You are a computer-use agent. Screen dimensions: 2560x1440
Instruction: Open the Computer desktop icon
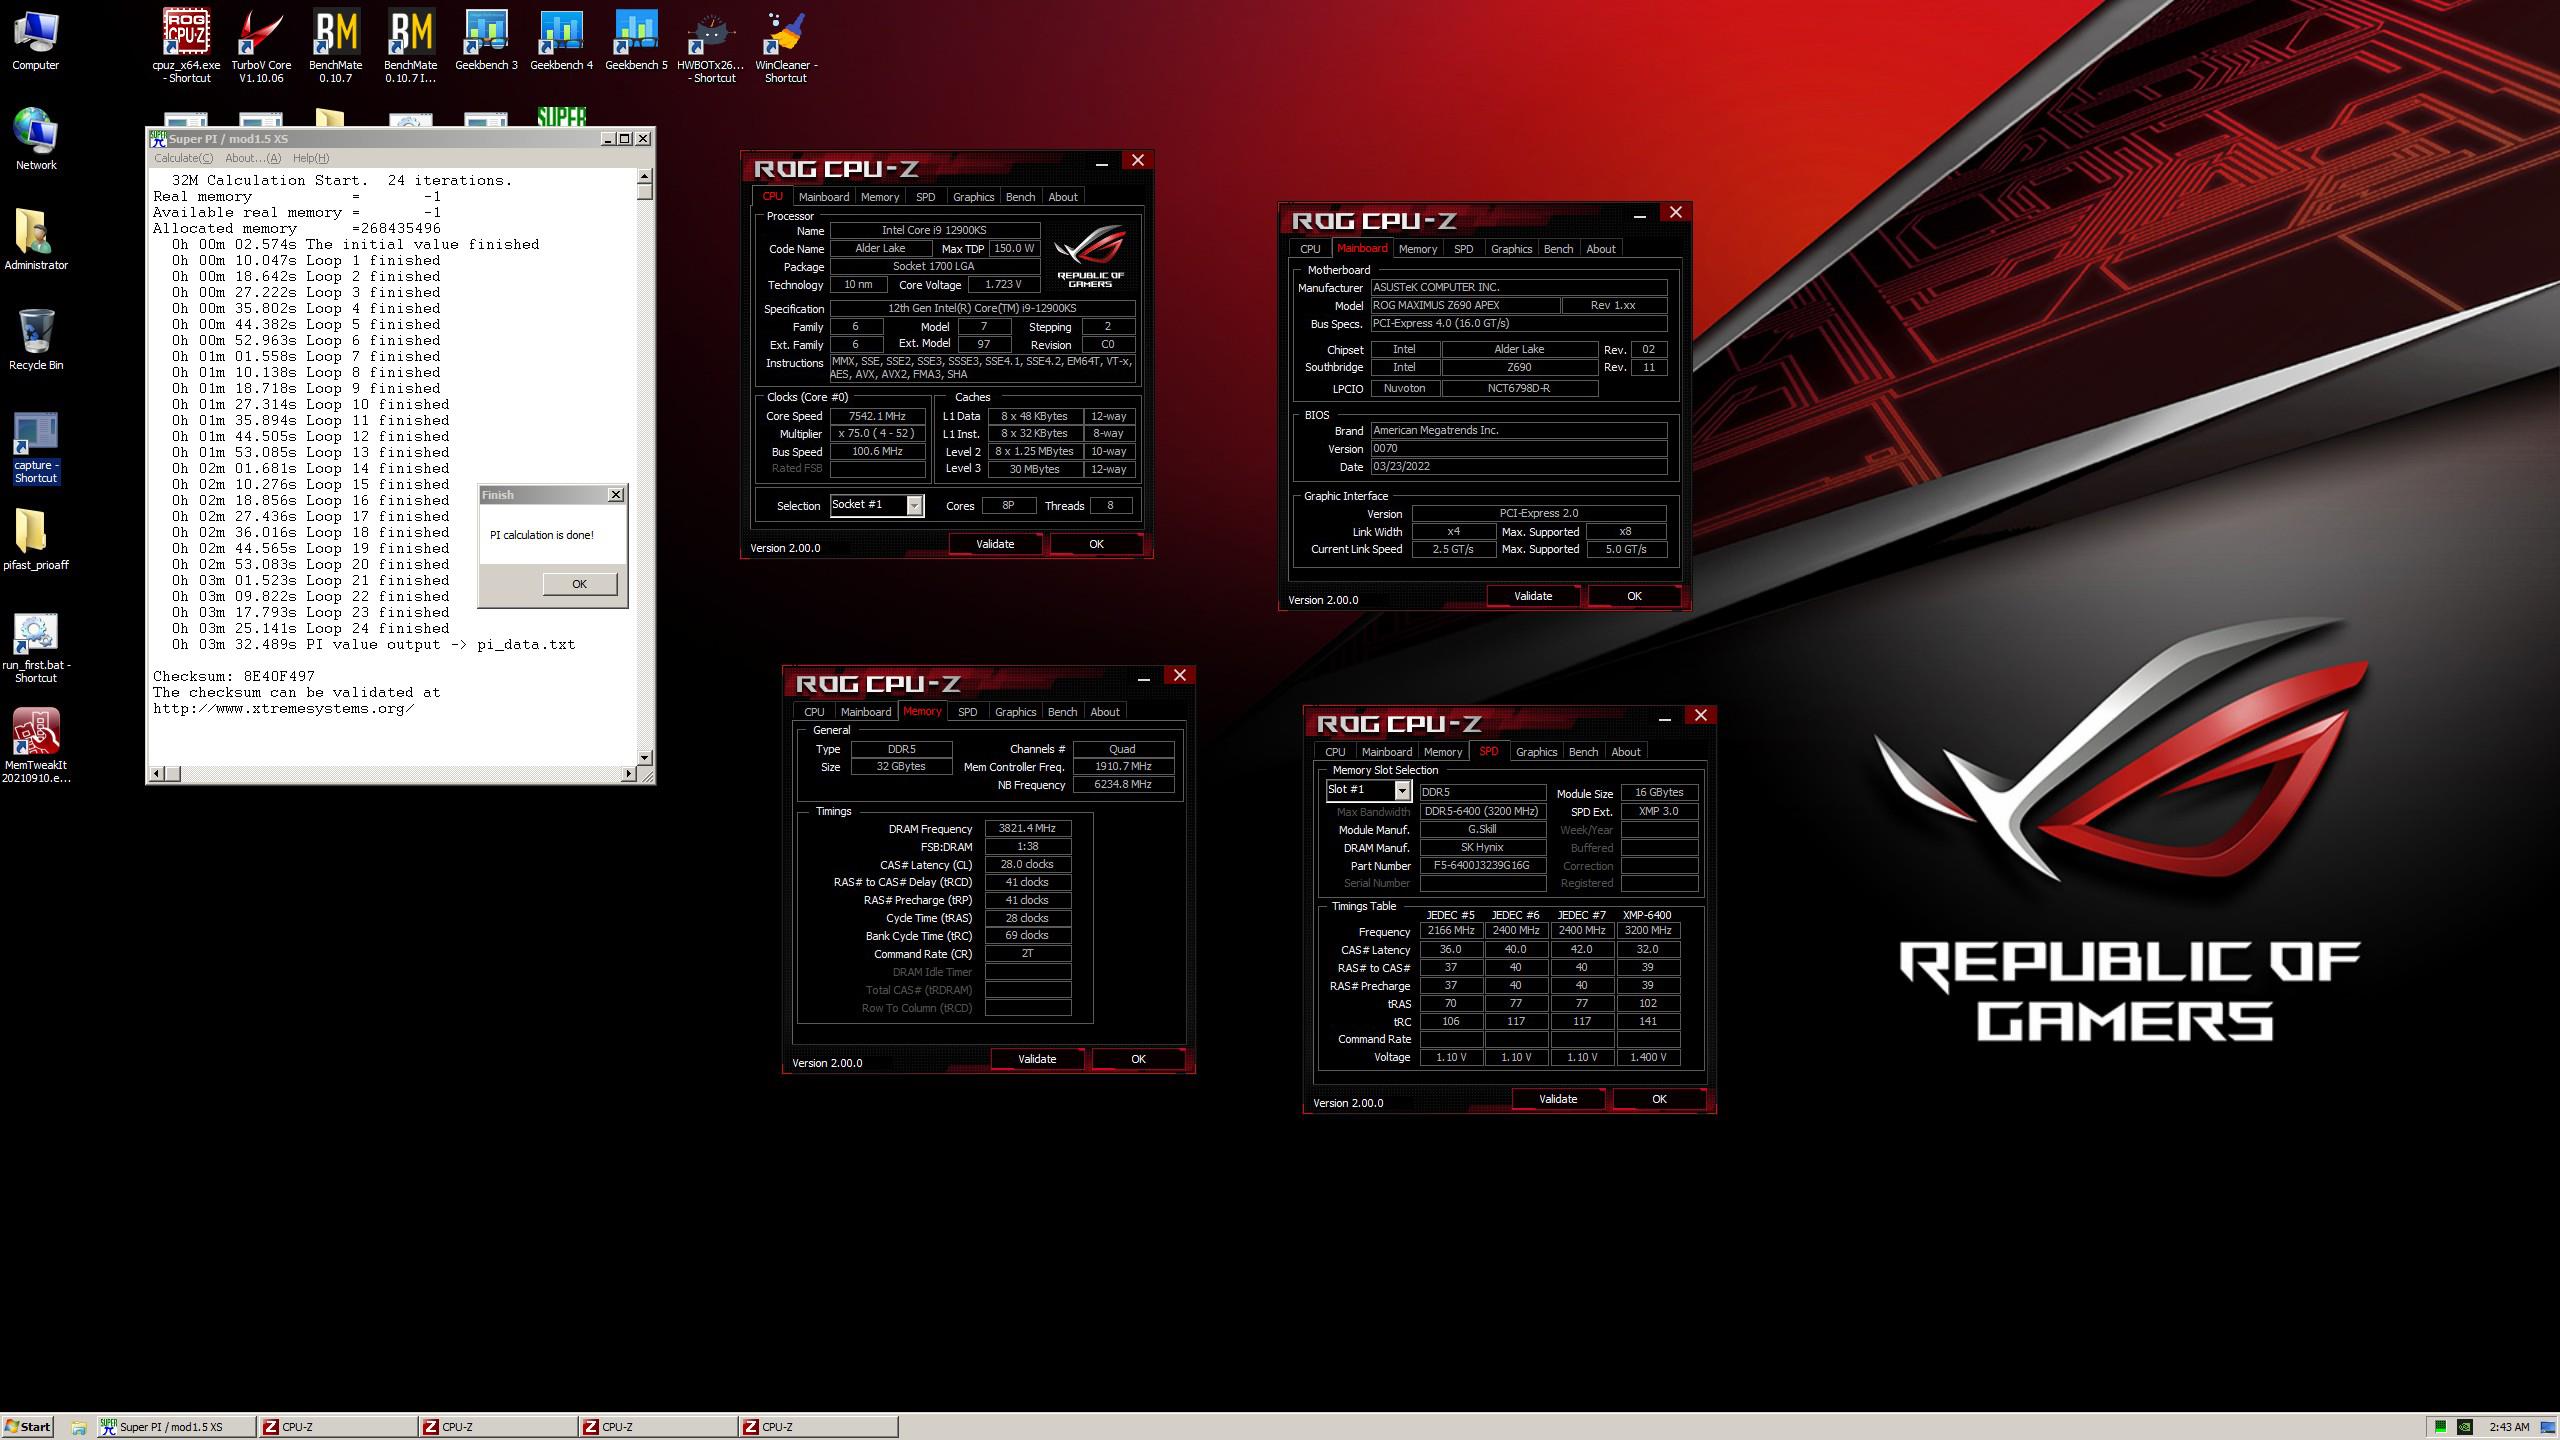36,41
